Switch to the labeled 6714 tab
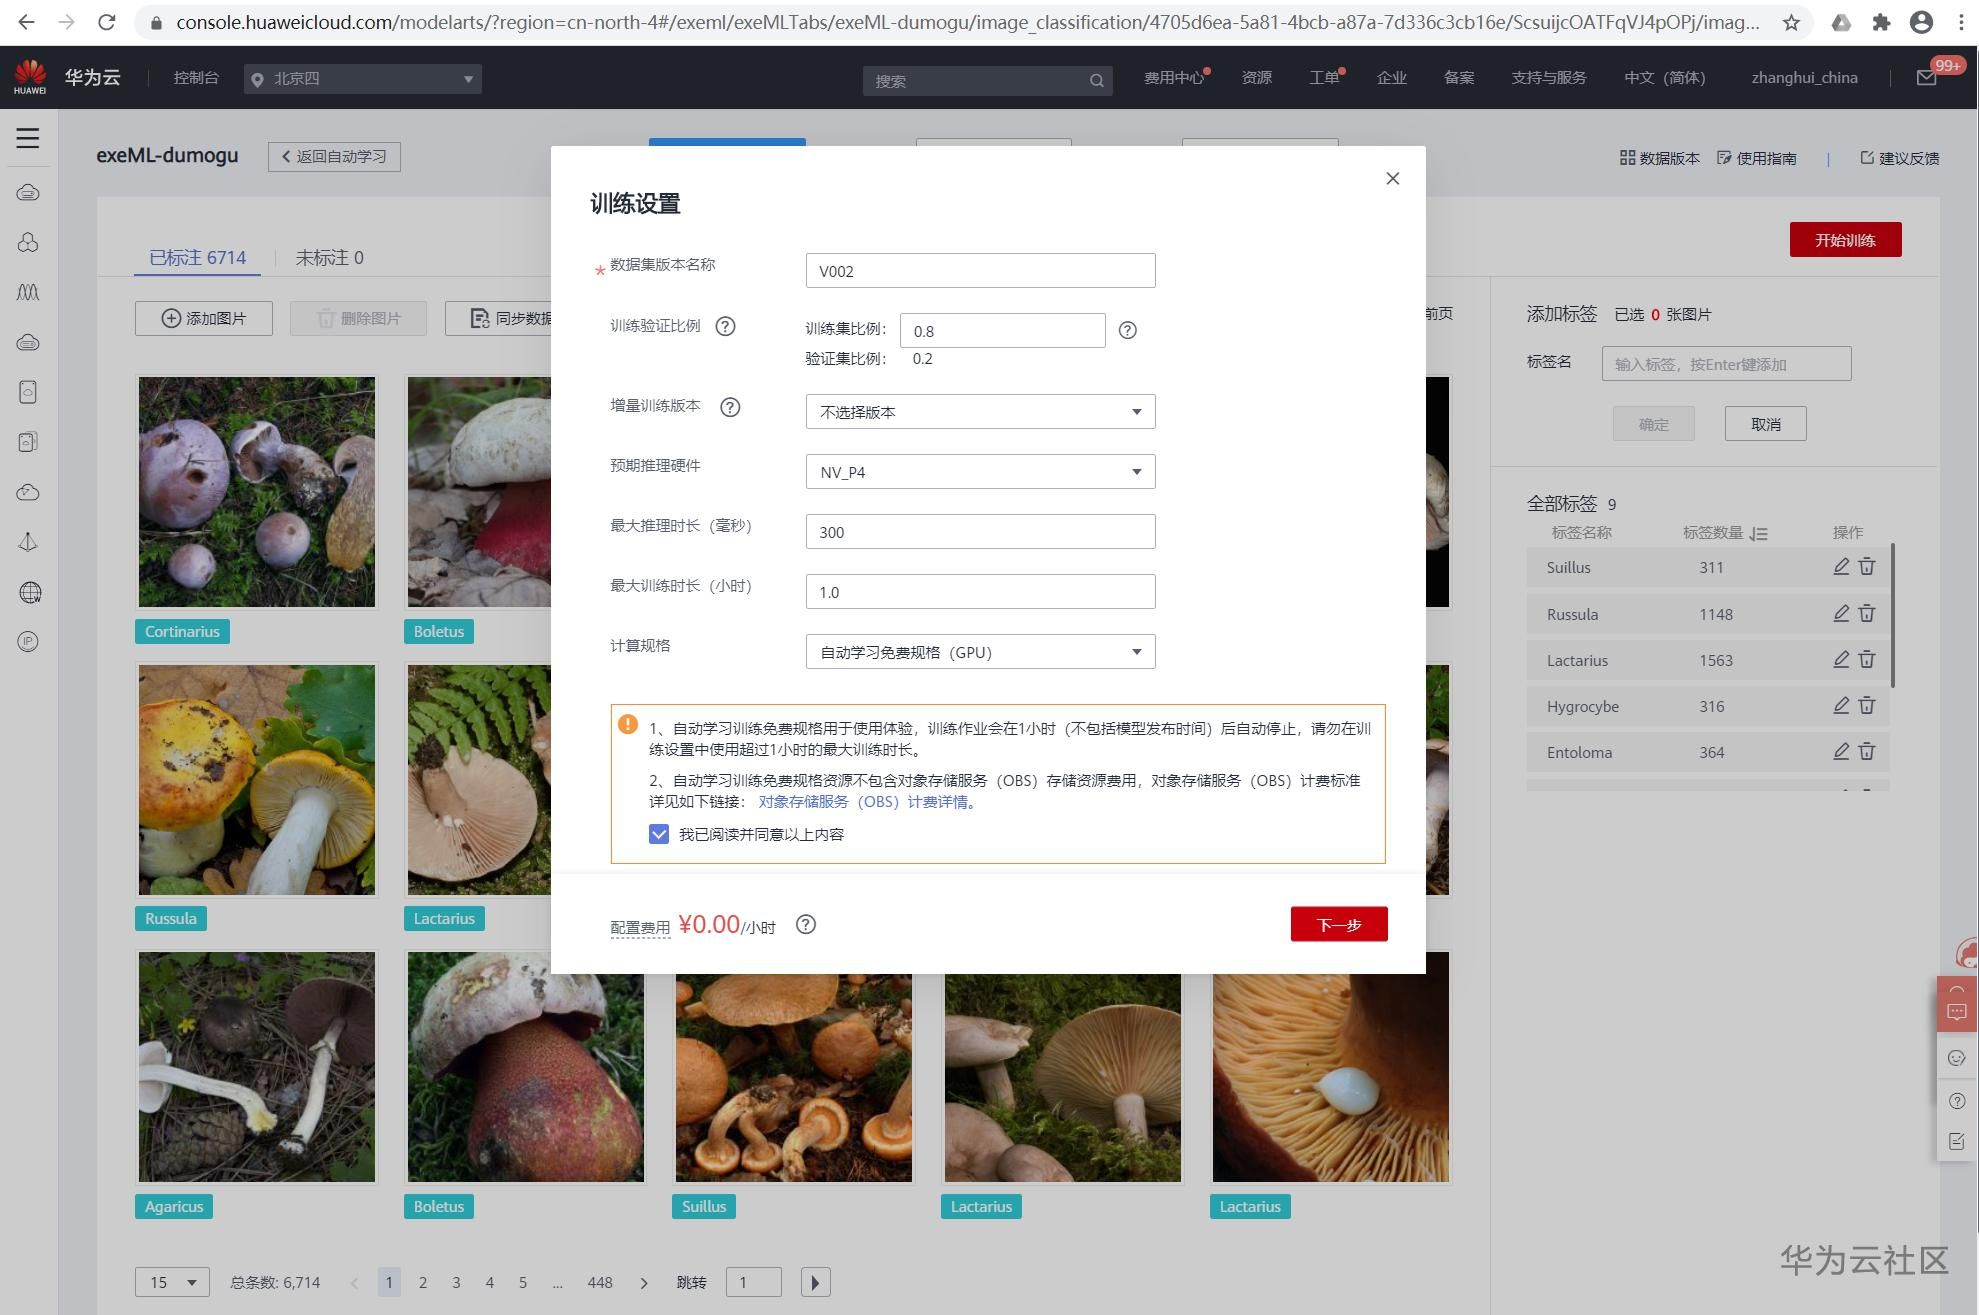The height and width of the screenshot is (1315, 1979). (x=197, y=258)
